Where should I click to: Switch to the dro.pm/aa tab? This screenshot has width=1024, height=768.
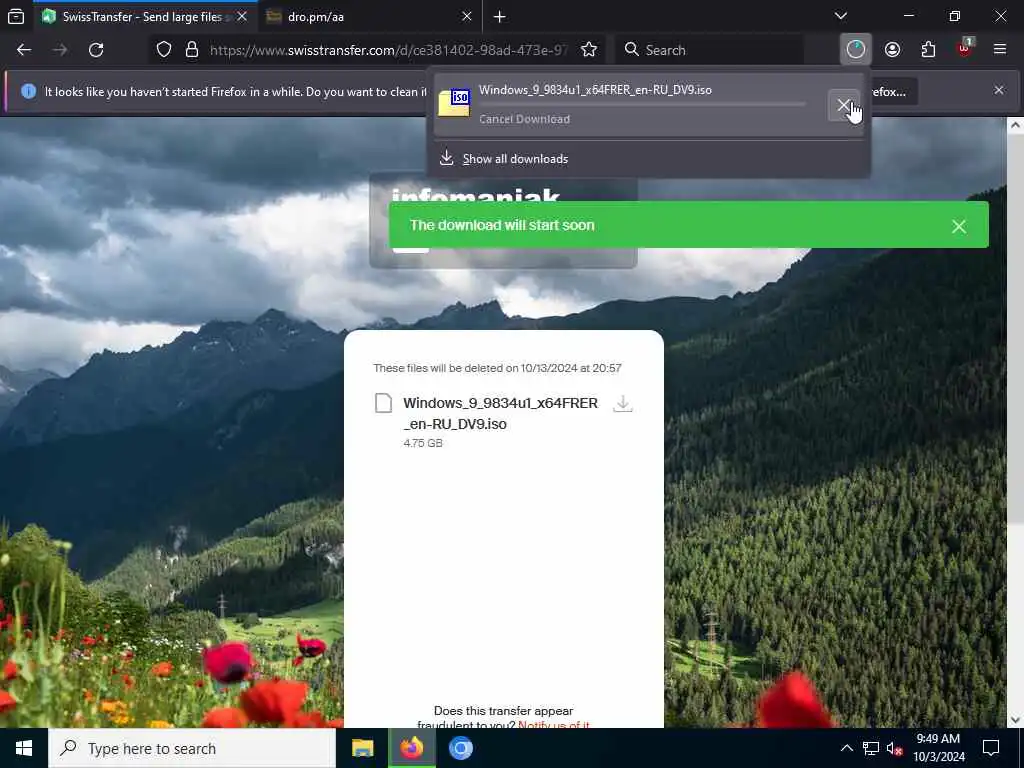tap(370, 16)
